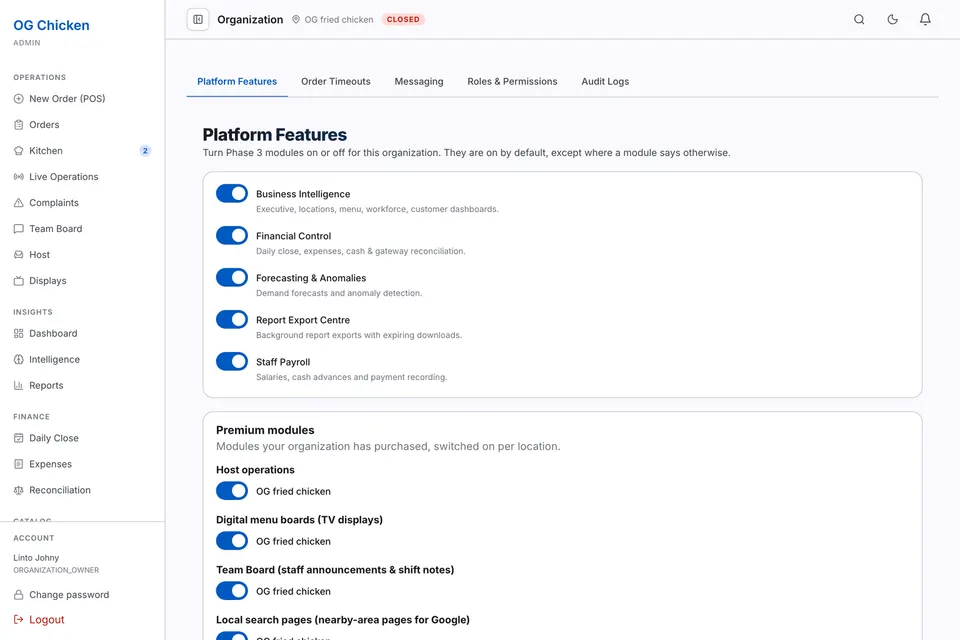
Task: Toggle Report Export Centre switch
Action: [232, 320]
